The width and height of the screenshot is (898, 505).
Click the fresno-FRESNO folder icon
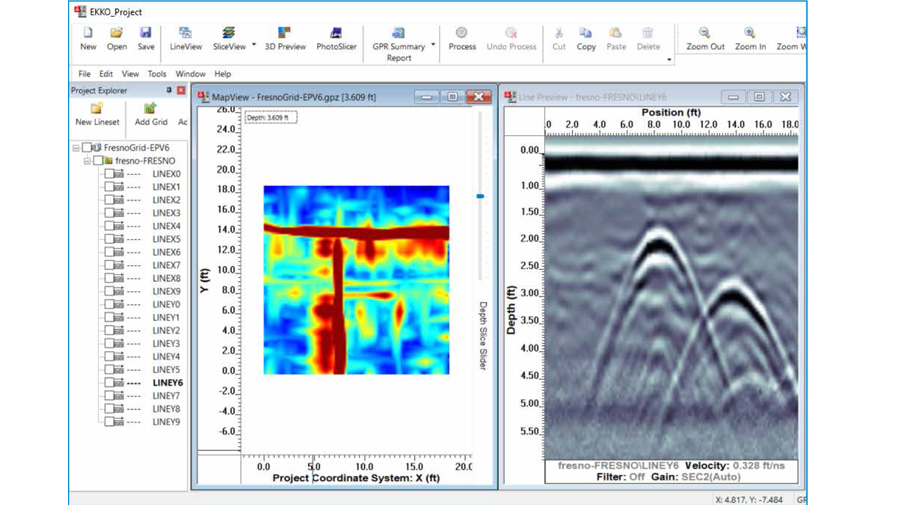coord(108,161)
